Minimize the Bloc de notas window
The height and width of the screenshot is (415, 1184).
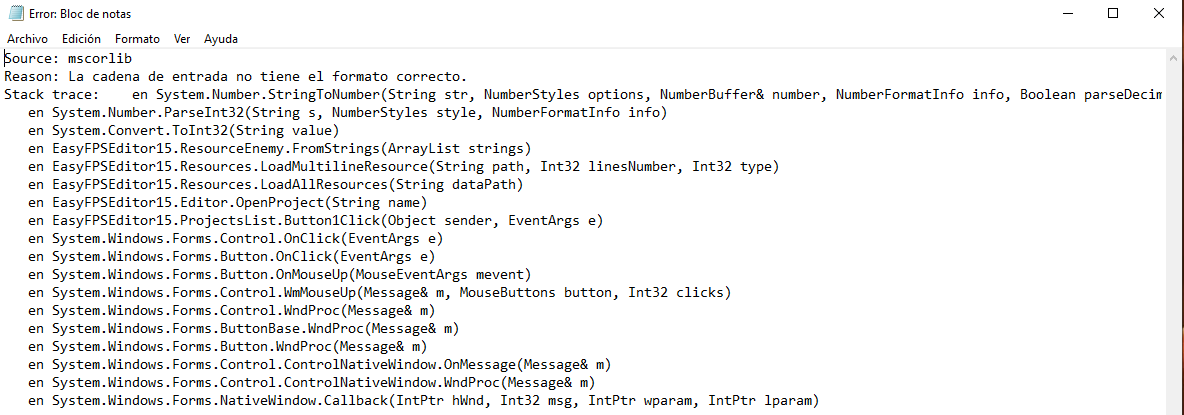tap(1067, 14)
